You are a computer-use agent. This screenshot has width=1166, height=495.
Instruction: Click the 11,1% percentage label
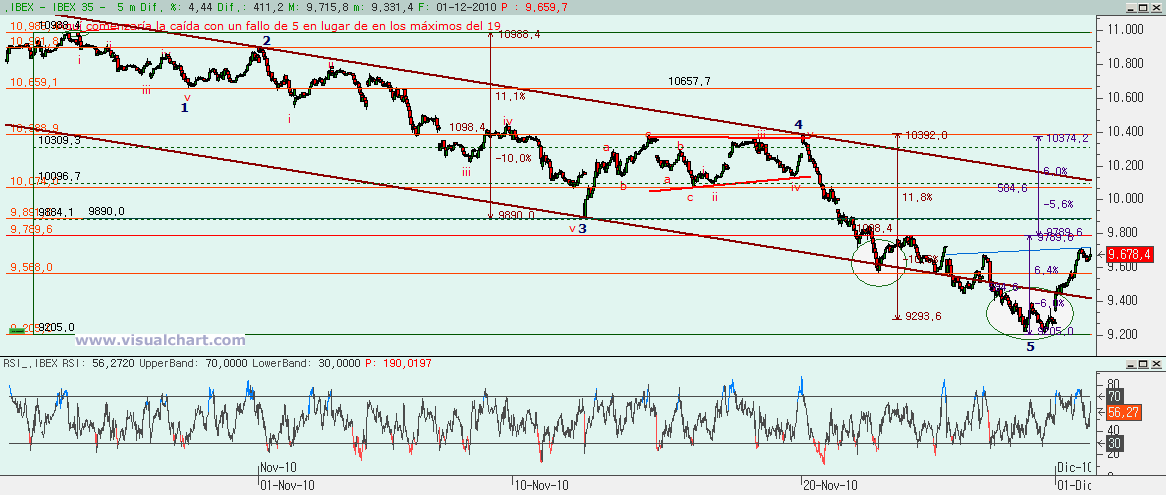(510, 96)
